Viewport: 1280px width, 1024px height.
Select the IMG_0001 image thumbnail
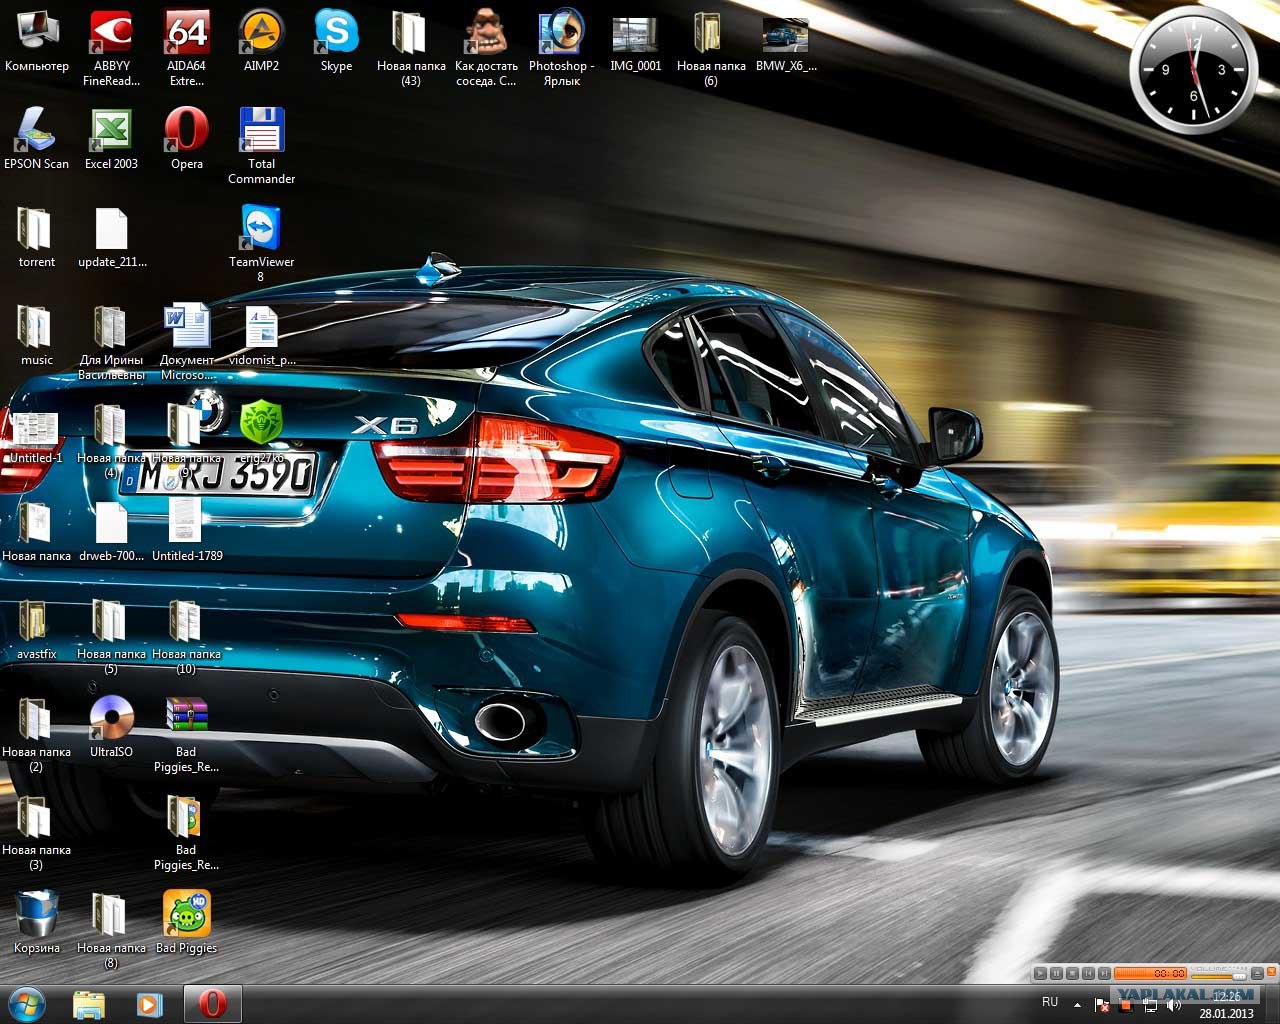pyautogui.click(x=635, y=35)
